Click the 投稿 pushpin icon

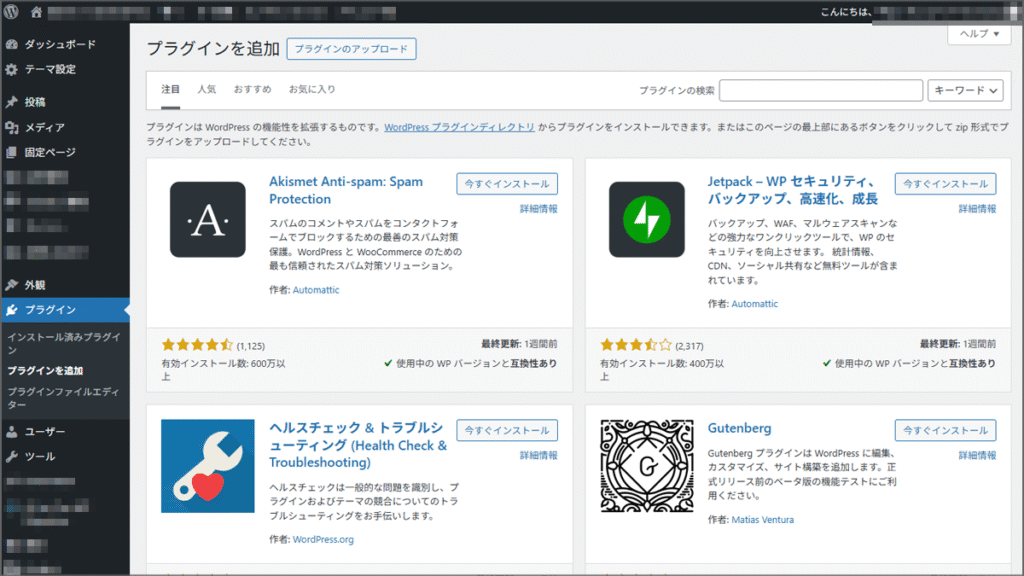[x=12, y=102]
